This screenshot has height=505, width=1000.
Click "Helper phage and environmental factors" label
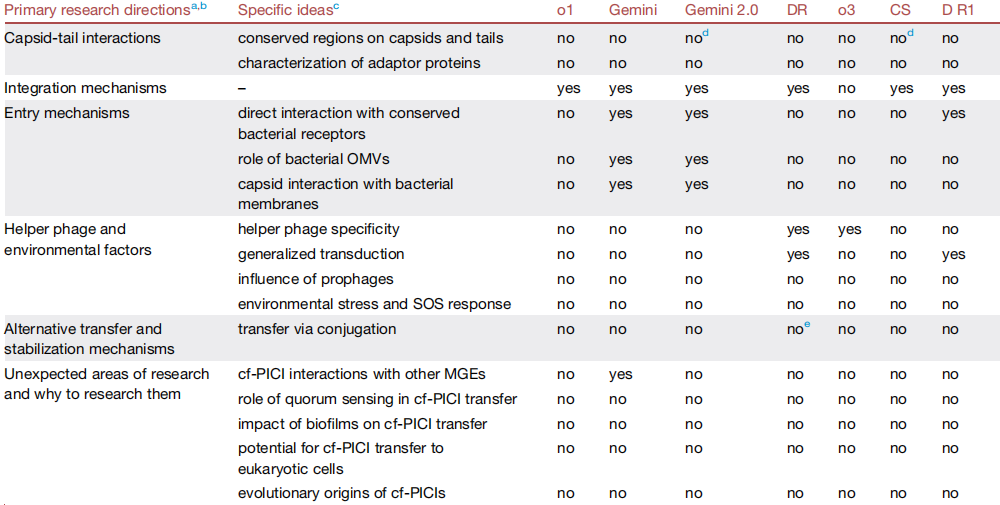click(x=78, y=239)
